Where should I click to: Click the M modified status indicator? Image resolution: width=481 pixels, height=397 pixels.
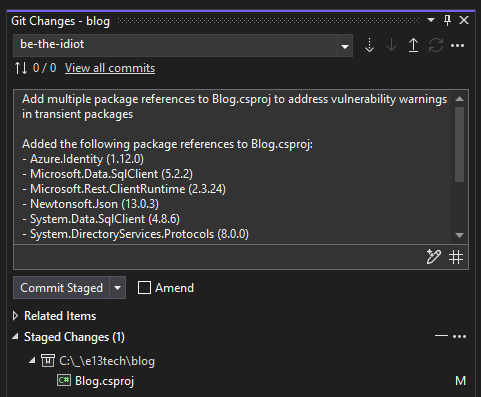tap(460, 380)
